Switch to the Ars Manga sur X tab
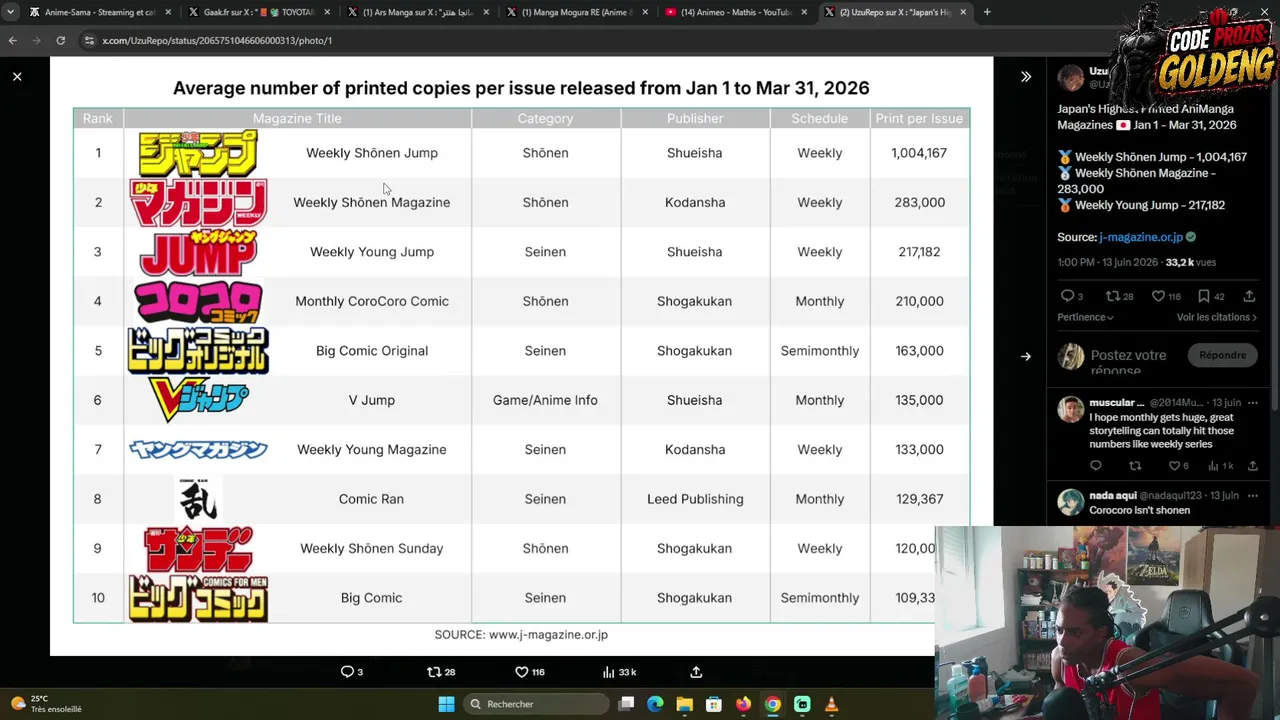The height and width of the screenshot is (720, 1280). [x=417, y=12]
